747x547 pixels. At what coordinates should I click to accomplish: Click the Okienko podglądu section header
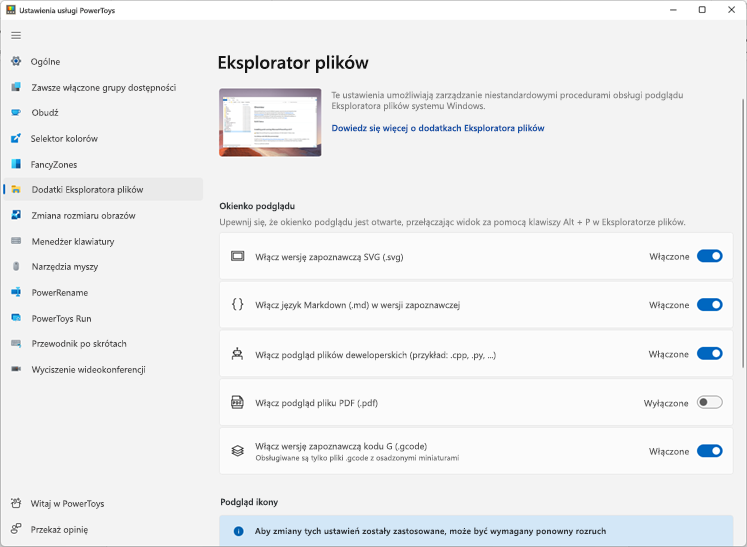pos(257,206)
